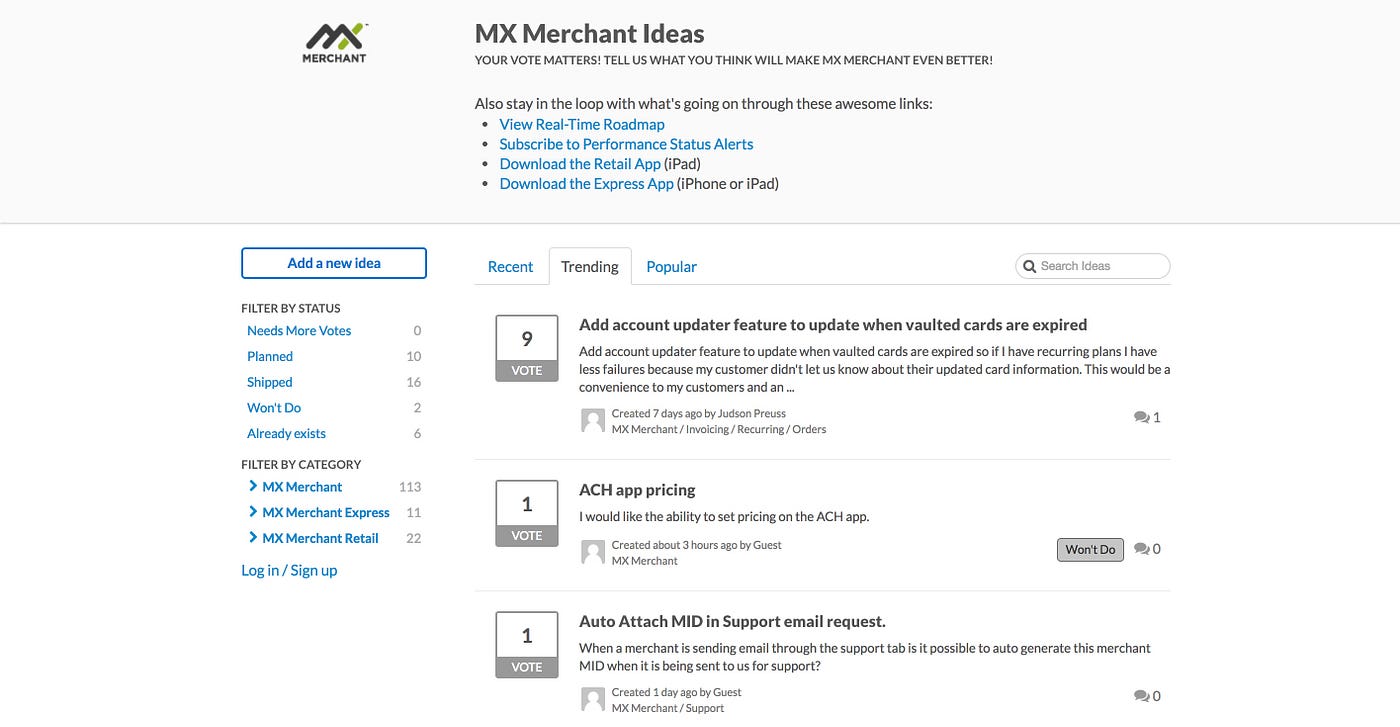Click the Planned count 10
The height and width of the screenshot is (727, 1400).
[414, 357]
